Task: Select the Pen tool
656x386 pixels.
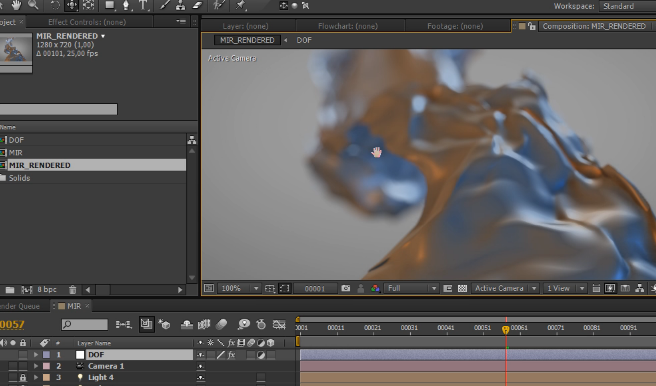Action: point(126,5)
